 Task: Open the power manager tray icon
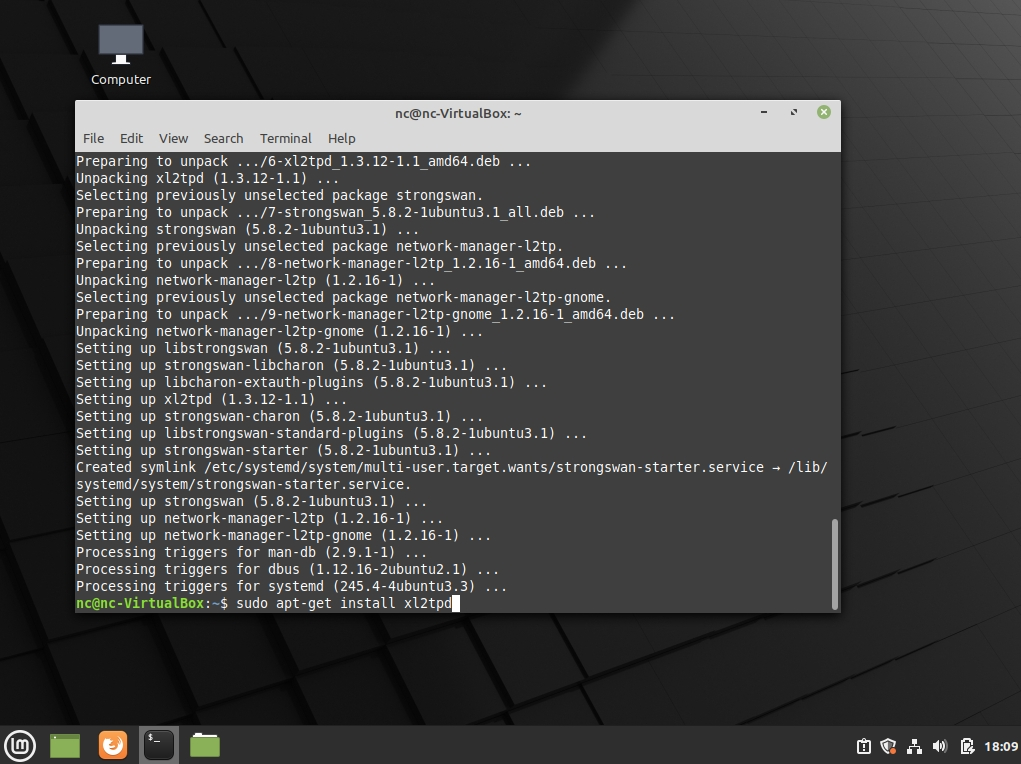click(x=967, y=746)
